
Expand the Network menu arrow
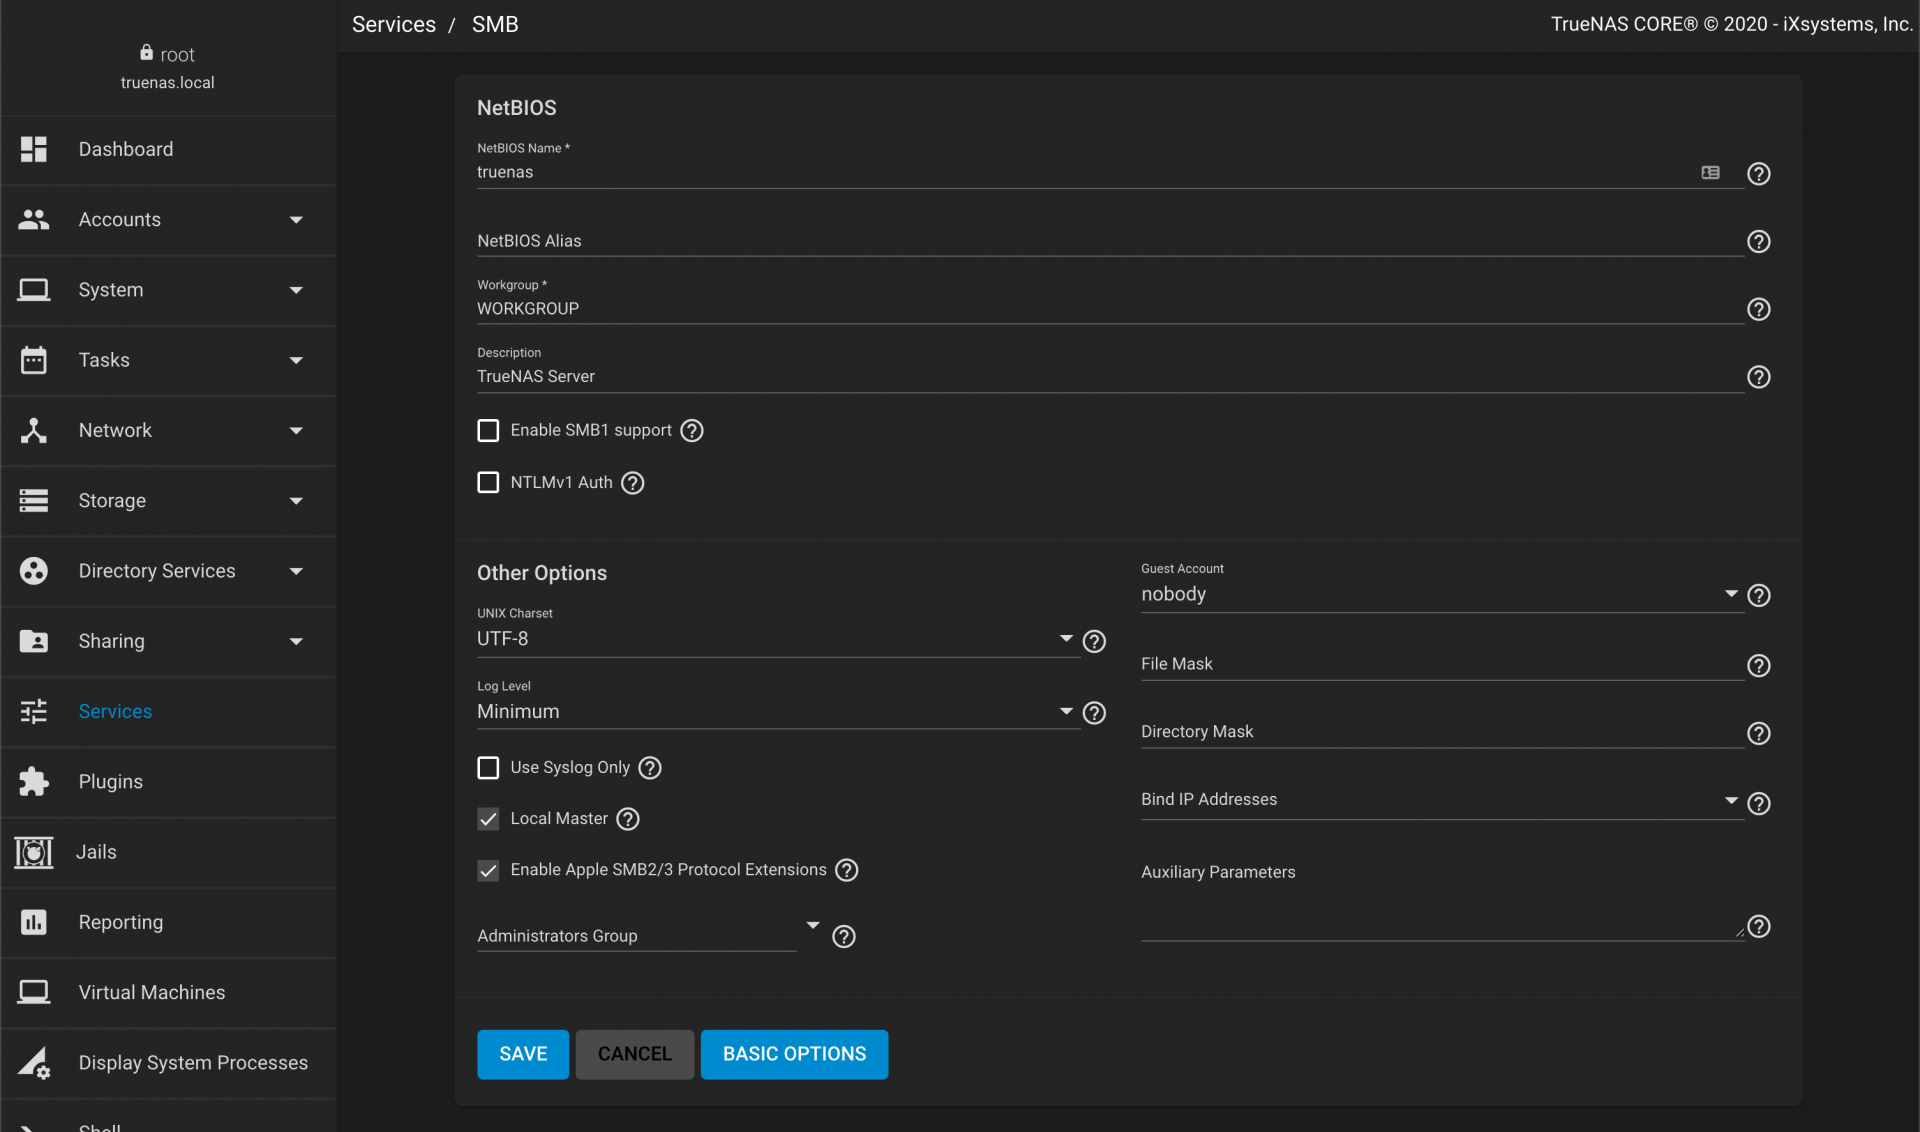pyautogui.click(x=296, y=431)
